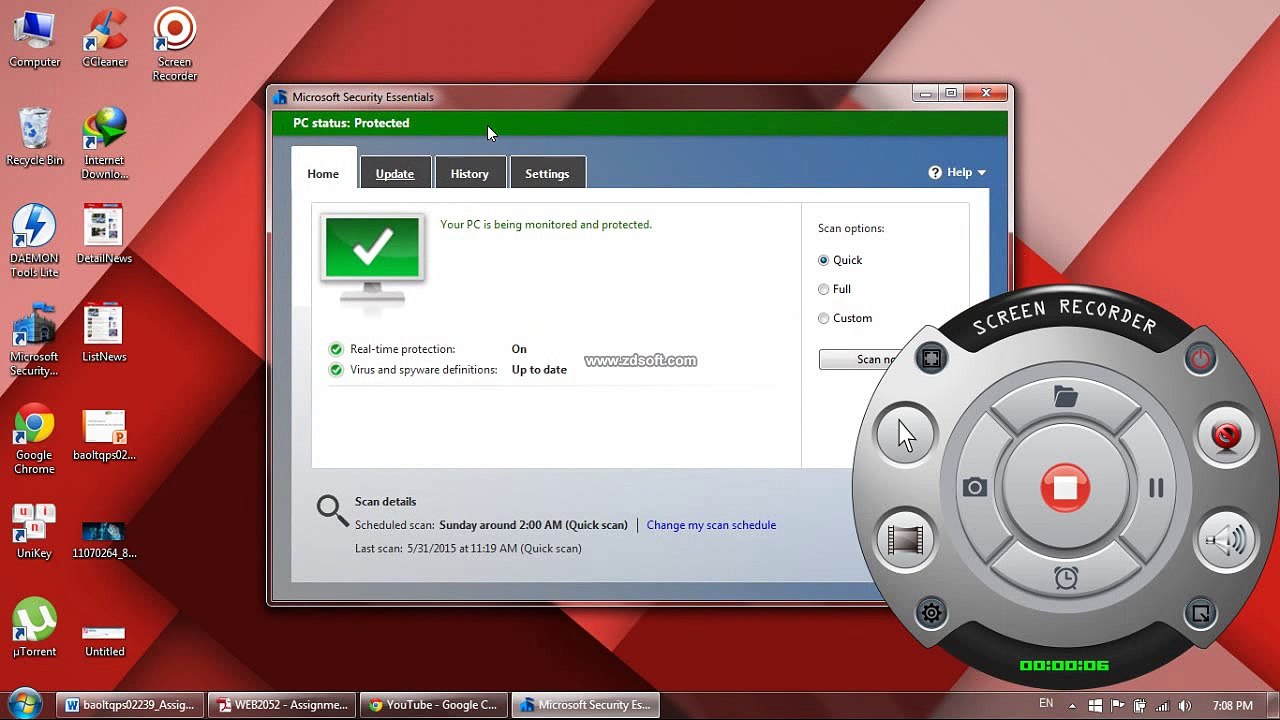Switch to the baoltqps02239 Word taskbar button
The width and height of the screenshot is (1280, 720).
click(130, 705)
